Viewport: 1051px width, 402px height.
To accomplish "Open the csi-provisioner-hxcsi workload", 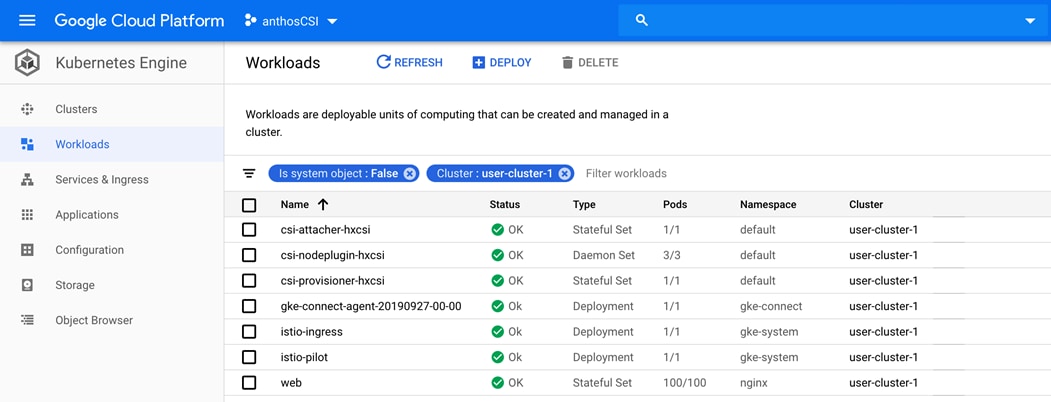I will coord(332,281).
